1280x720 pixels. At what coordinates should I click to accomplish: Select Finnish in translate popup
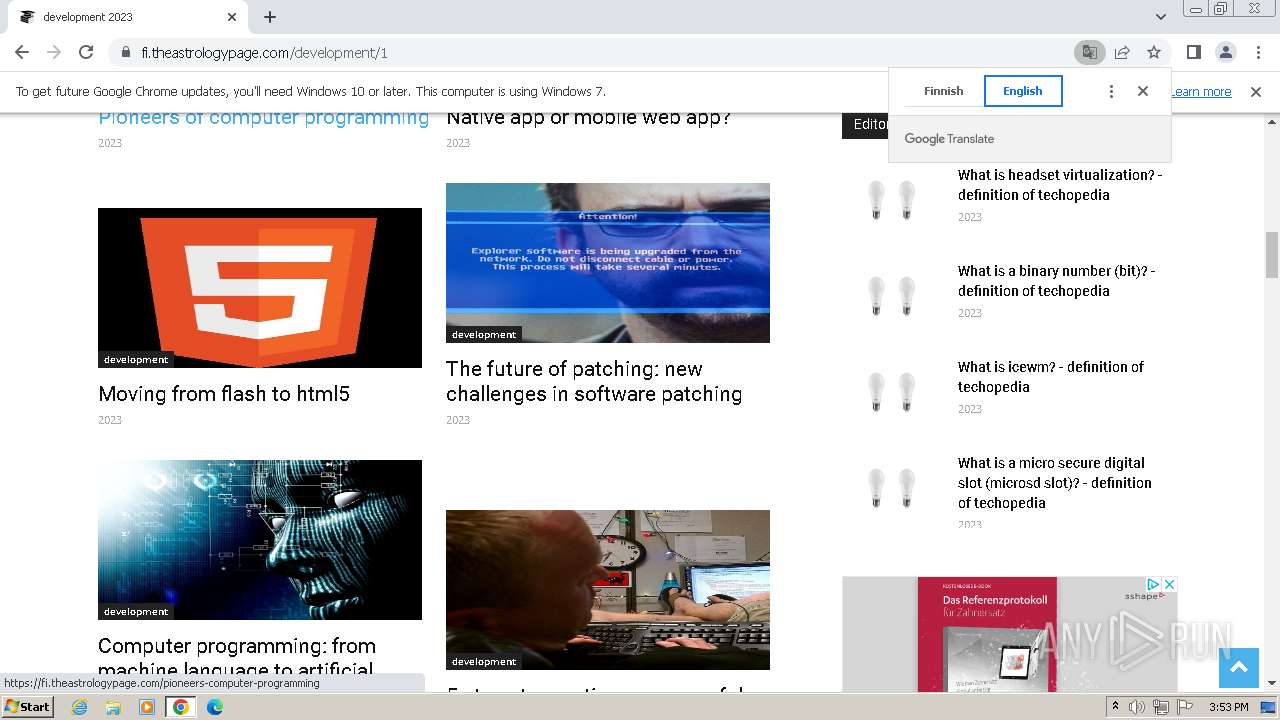point(943,91)
